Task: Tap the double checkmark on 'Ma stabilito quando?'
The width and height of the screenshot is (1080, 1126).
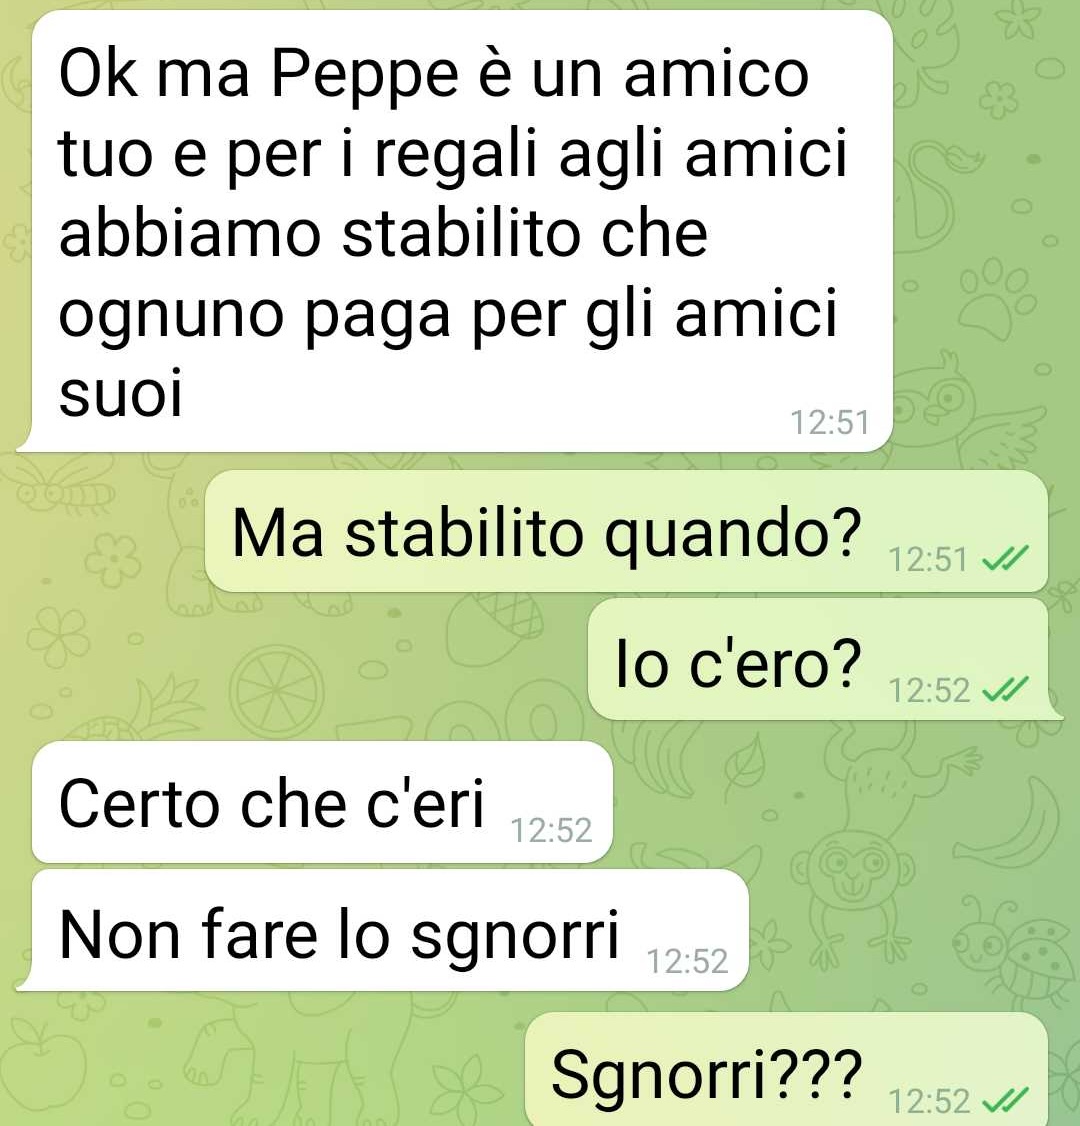Action: (1005, 558)
